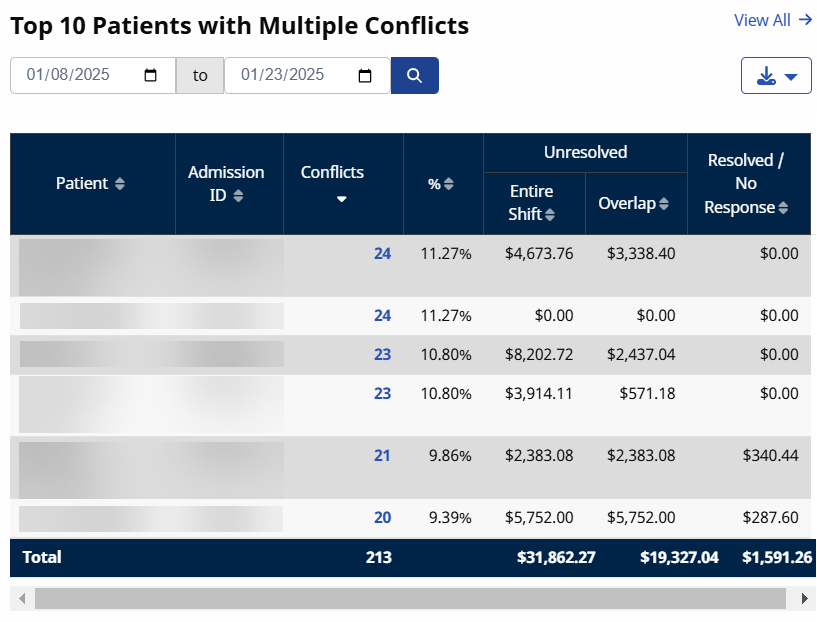This screenshot has width=817, height=622.
Task: Sort table by Patient column
Action: coord(120,184)
